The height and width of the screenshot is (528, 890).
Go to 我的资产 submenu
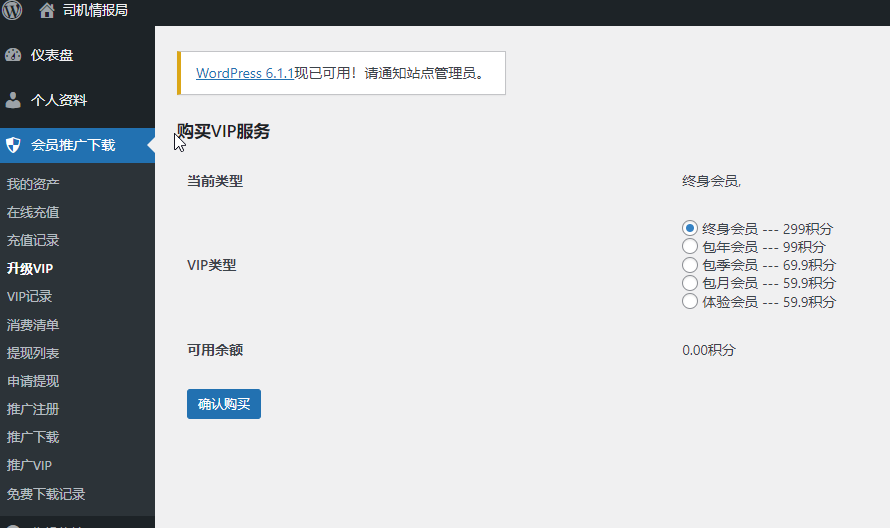point(33,184)
